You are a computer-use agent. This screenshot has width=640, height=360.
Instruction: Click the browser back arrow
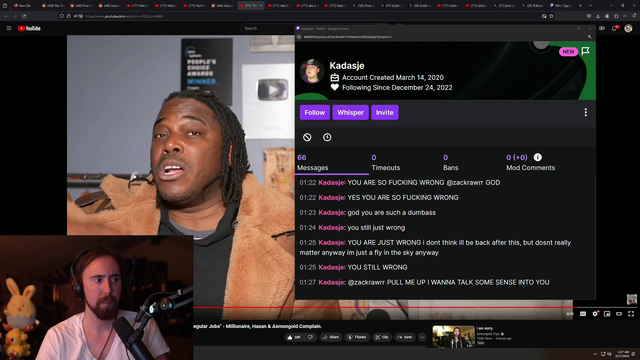pyautogui.click(x=6, y=16)
